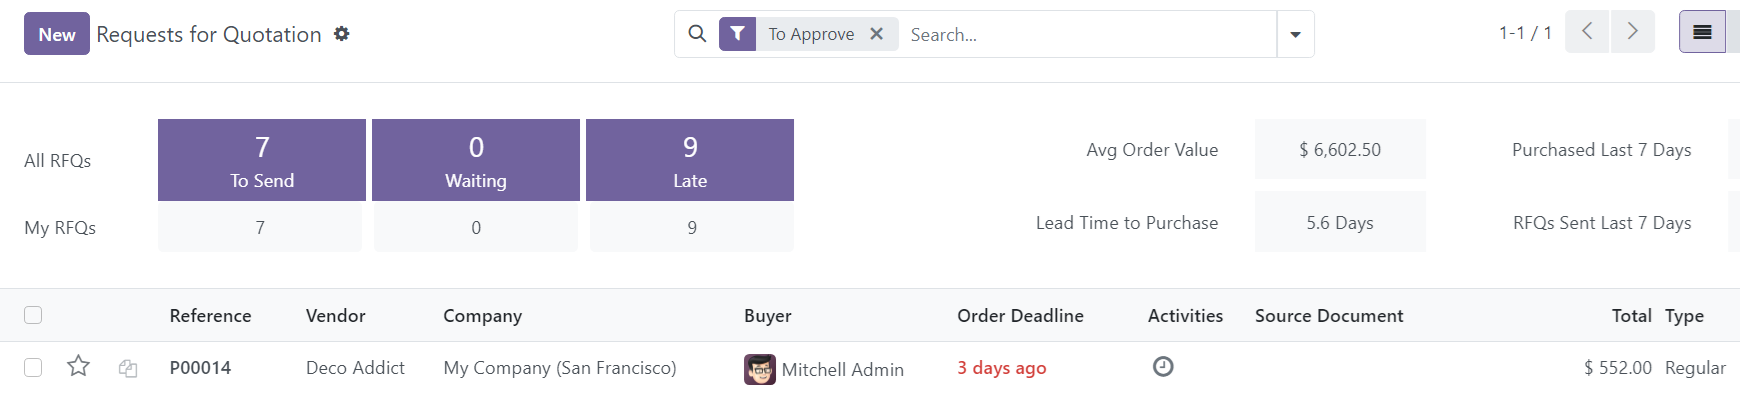The height and width of the screenshot is (396, 1740).
Task: Go to the next page arrow
Action: tap(1632, 32)
